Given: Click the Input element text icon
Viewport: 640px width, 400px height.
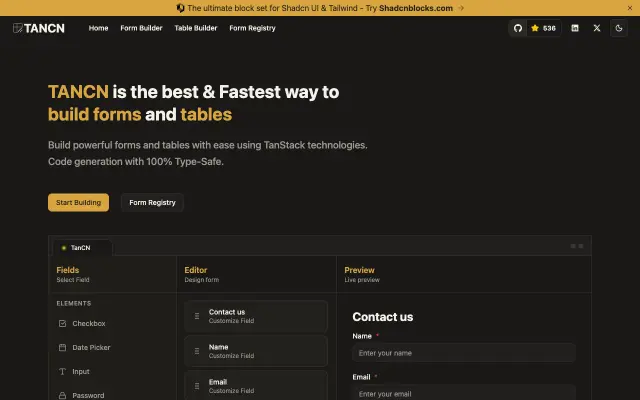Looking at the screenshot, I should point(62,371).
